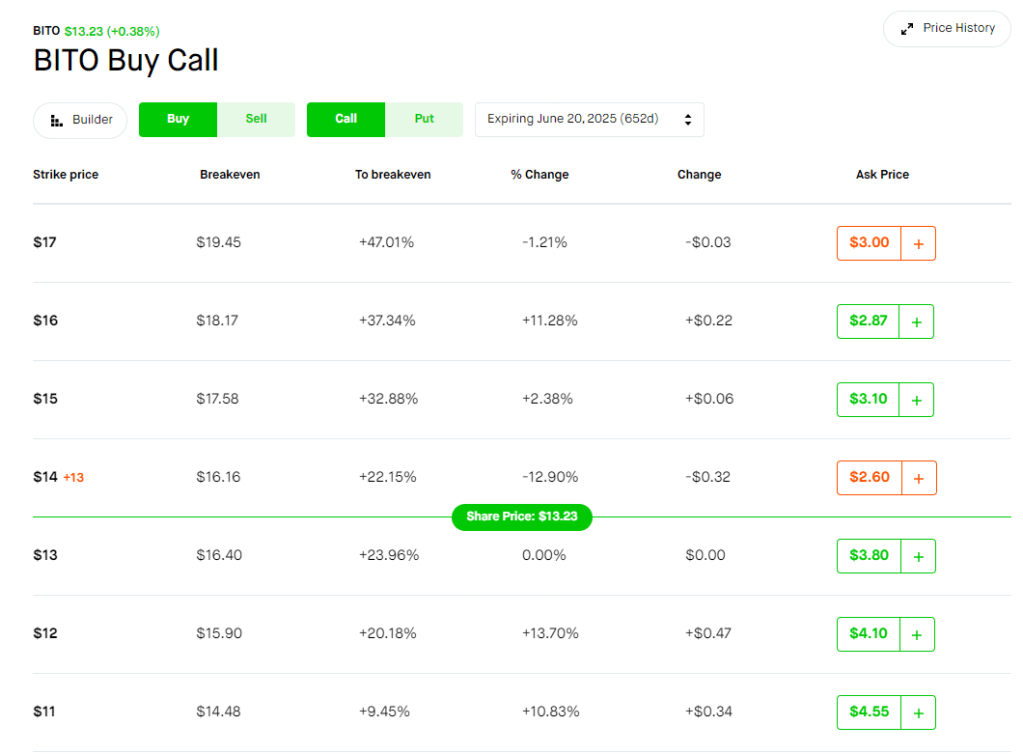This screenshot has width=1023, height=754.
Task: Click the Ask Price column header
Action: click(882, 174)
